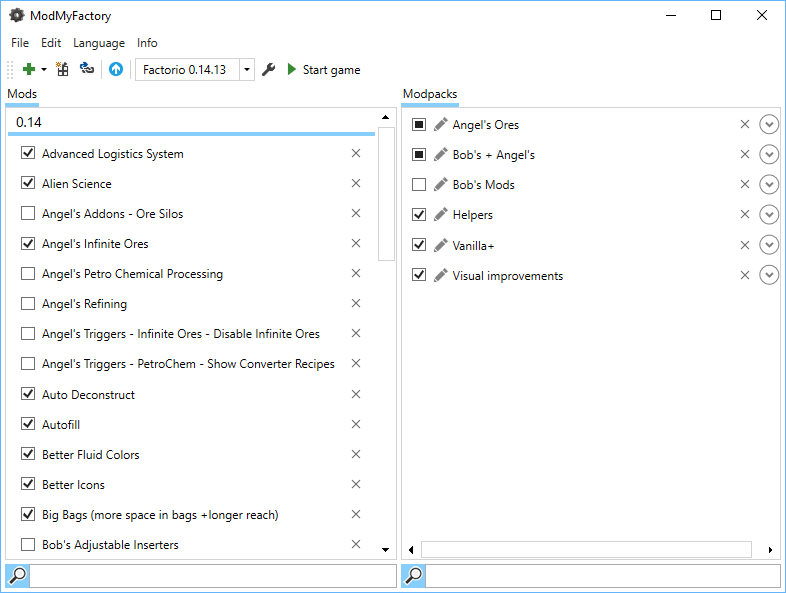Click the pencil icon for Vanilla+
The height and width of the screenshot is (593, 786).
(x=441, y=245)
